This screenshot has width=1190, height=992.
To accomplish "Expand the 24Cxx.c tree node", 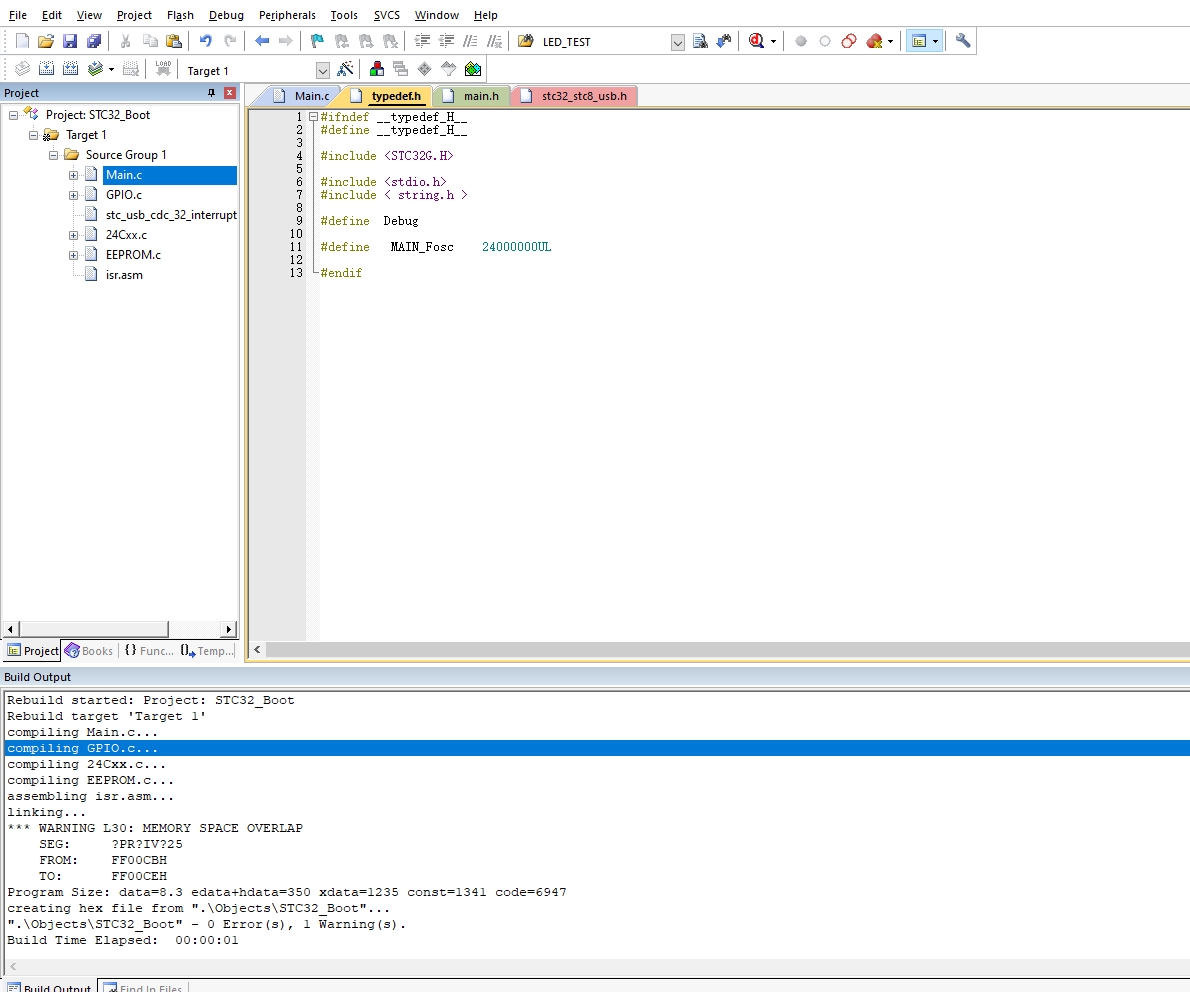I will [x=74, y=235].
